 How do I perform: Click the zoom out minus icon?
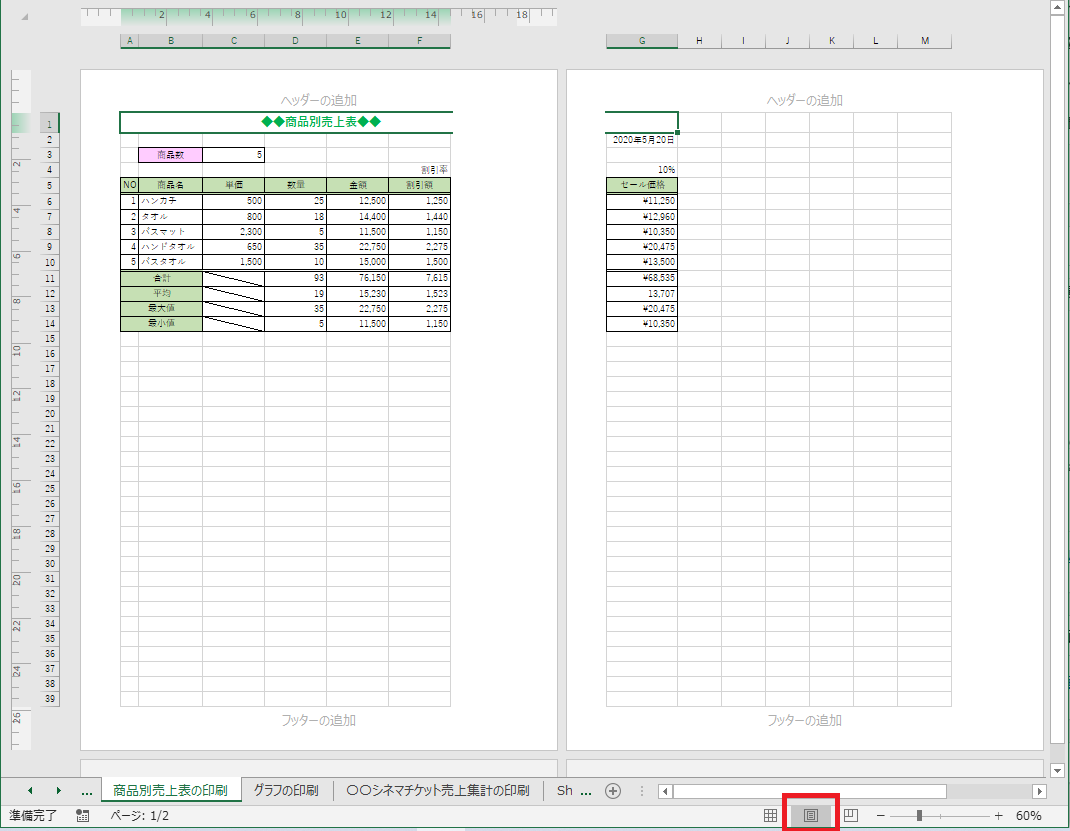[881, 816]
